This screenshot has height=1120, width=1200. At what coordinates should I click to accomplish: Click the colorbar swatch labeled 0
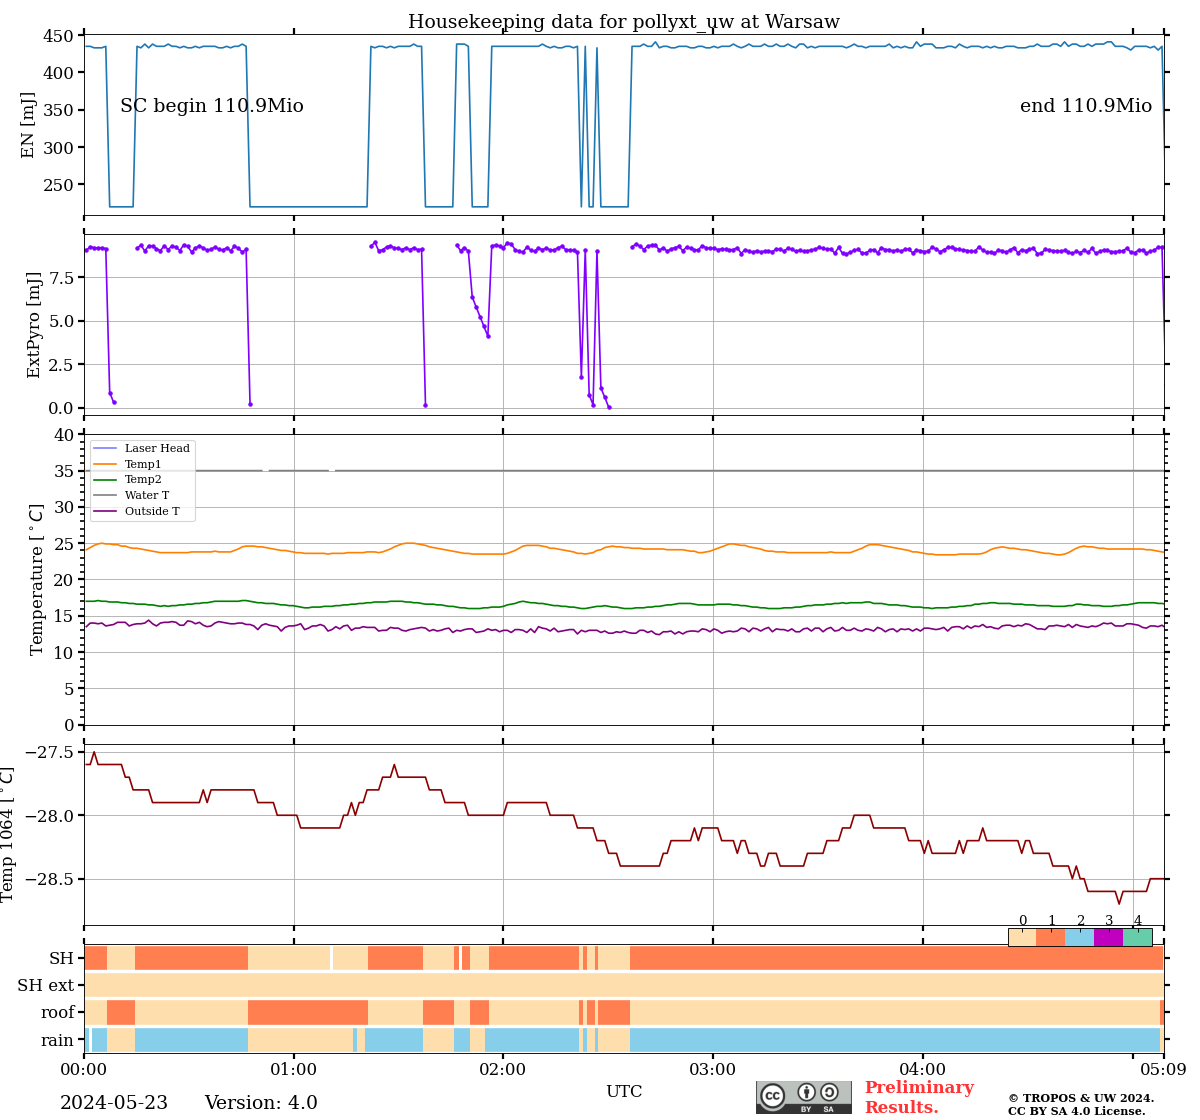click(1022, 937)
